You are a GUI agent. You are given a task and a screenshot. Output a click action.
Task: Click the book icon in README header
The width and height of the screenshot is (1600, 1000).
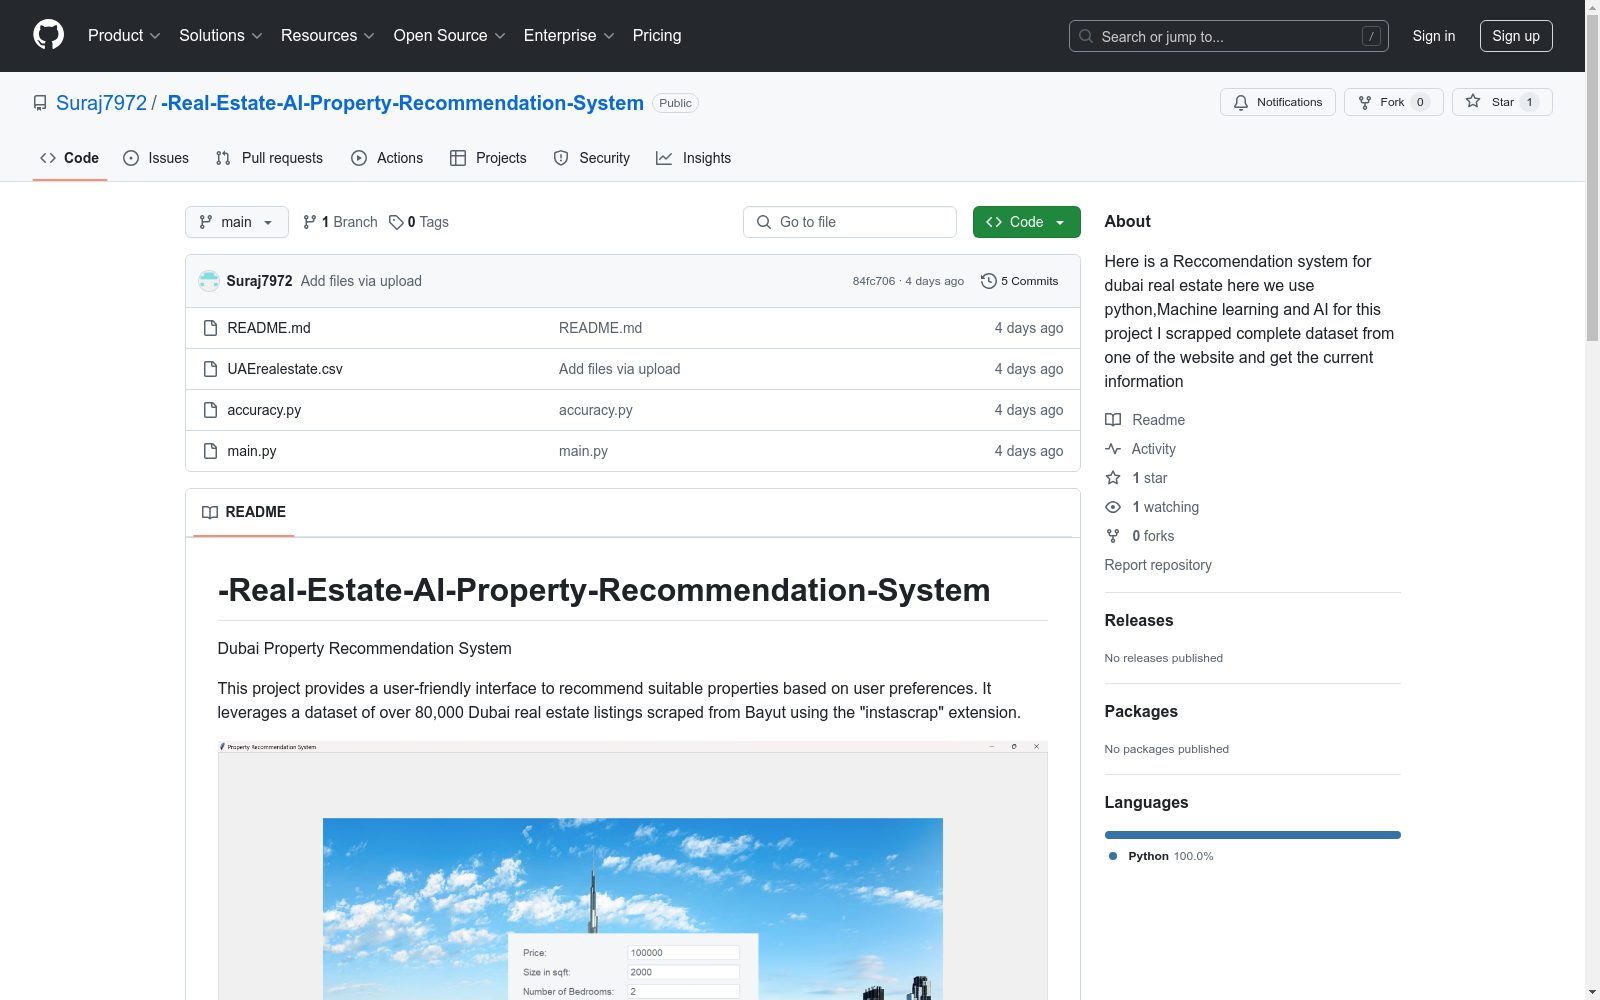[210, 512]
